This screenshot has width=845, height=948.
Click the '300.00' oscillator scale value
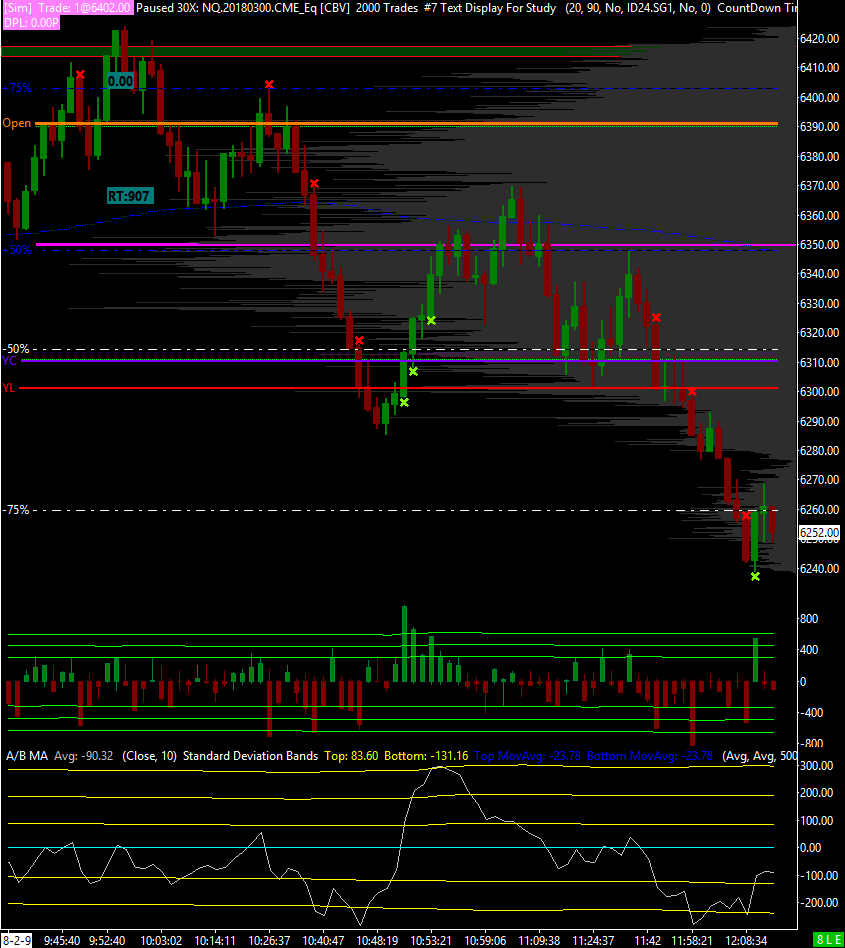point(817,766)
